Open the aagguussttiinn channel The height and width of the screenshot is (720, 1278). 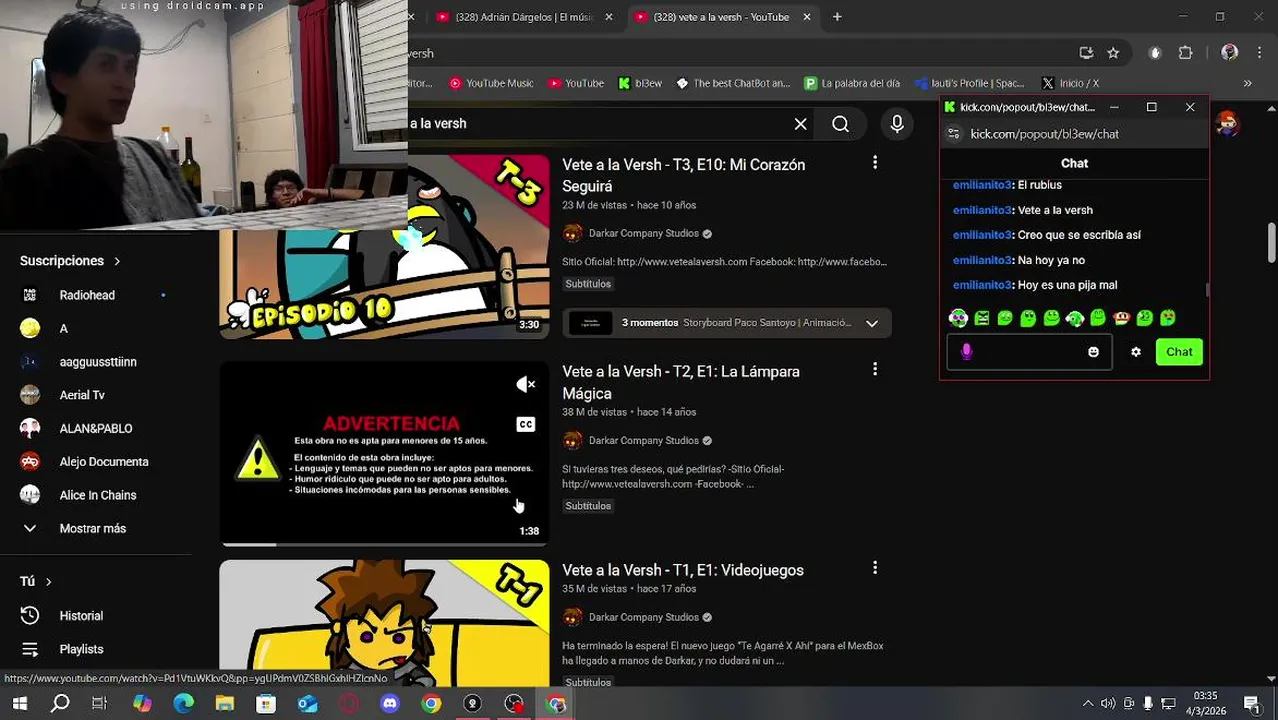[x=96, y=362]
